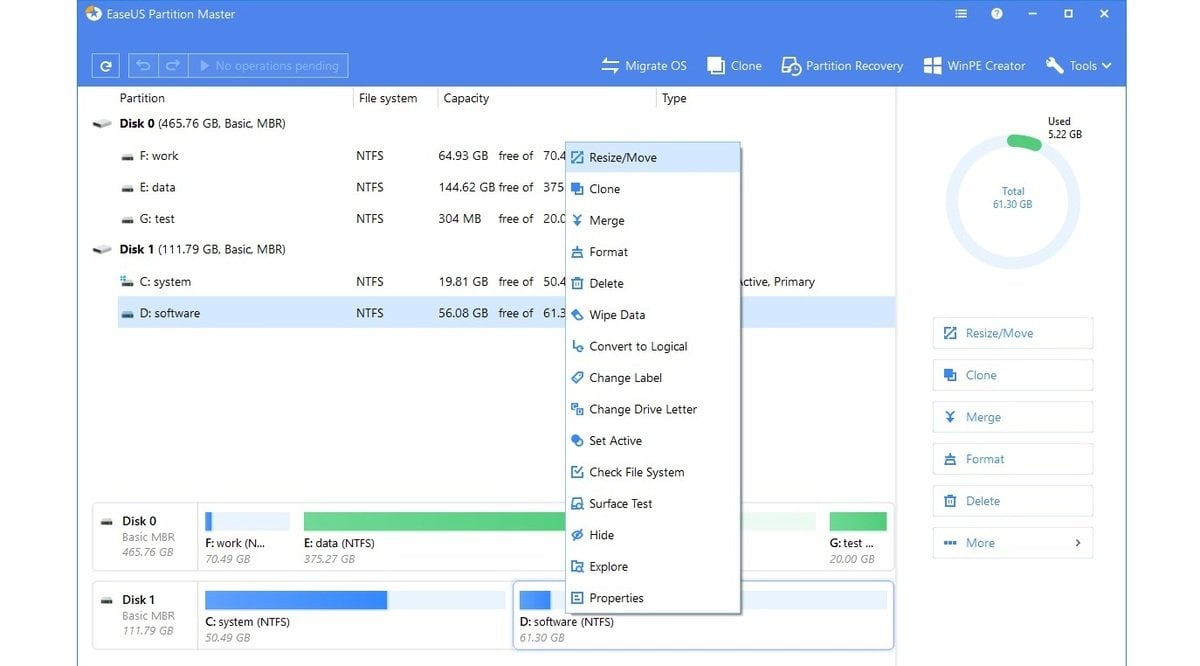The image size is (1200, 666).
Task: Click 19.81 GB free capacity text
Action: pyautogui.click(x=463, y=282)
